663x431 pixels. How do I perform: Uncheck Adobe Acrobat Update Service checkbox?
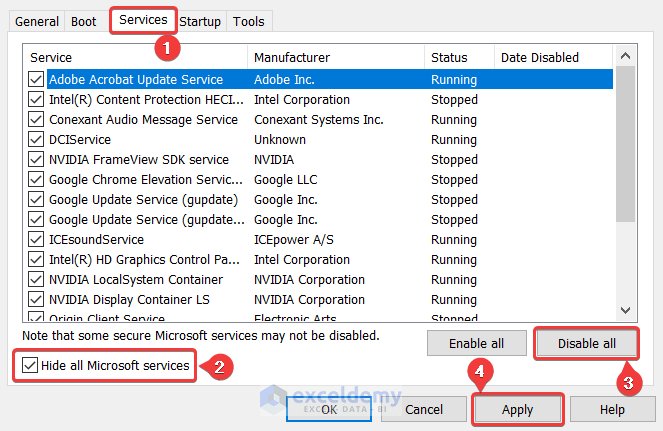coord(36,80)
